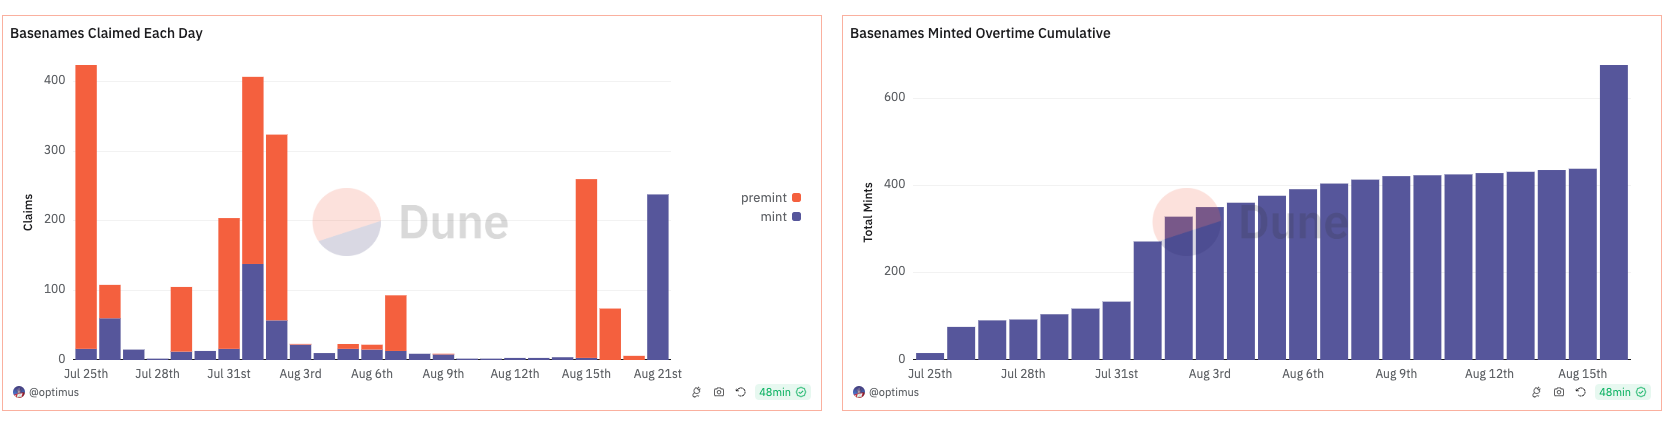Click the optimus avatar in the Claimed Each Day panel

tap(19, 392)
